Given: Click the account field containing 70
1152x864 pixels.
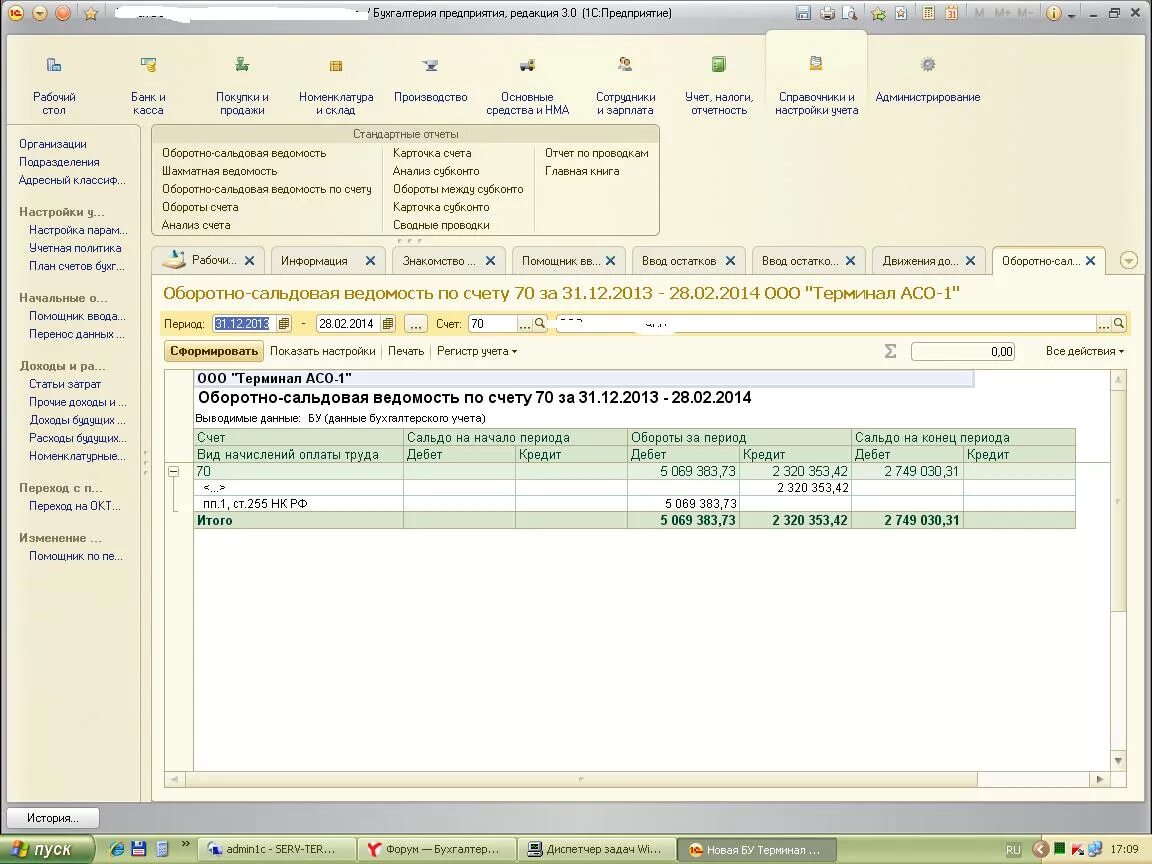Looking at the screenshot, I should [493, 323].
